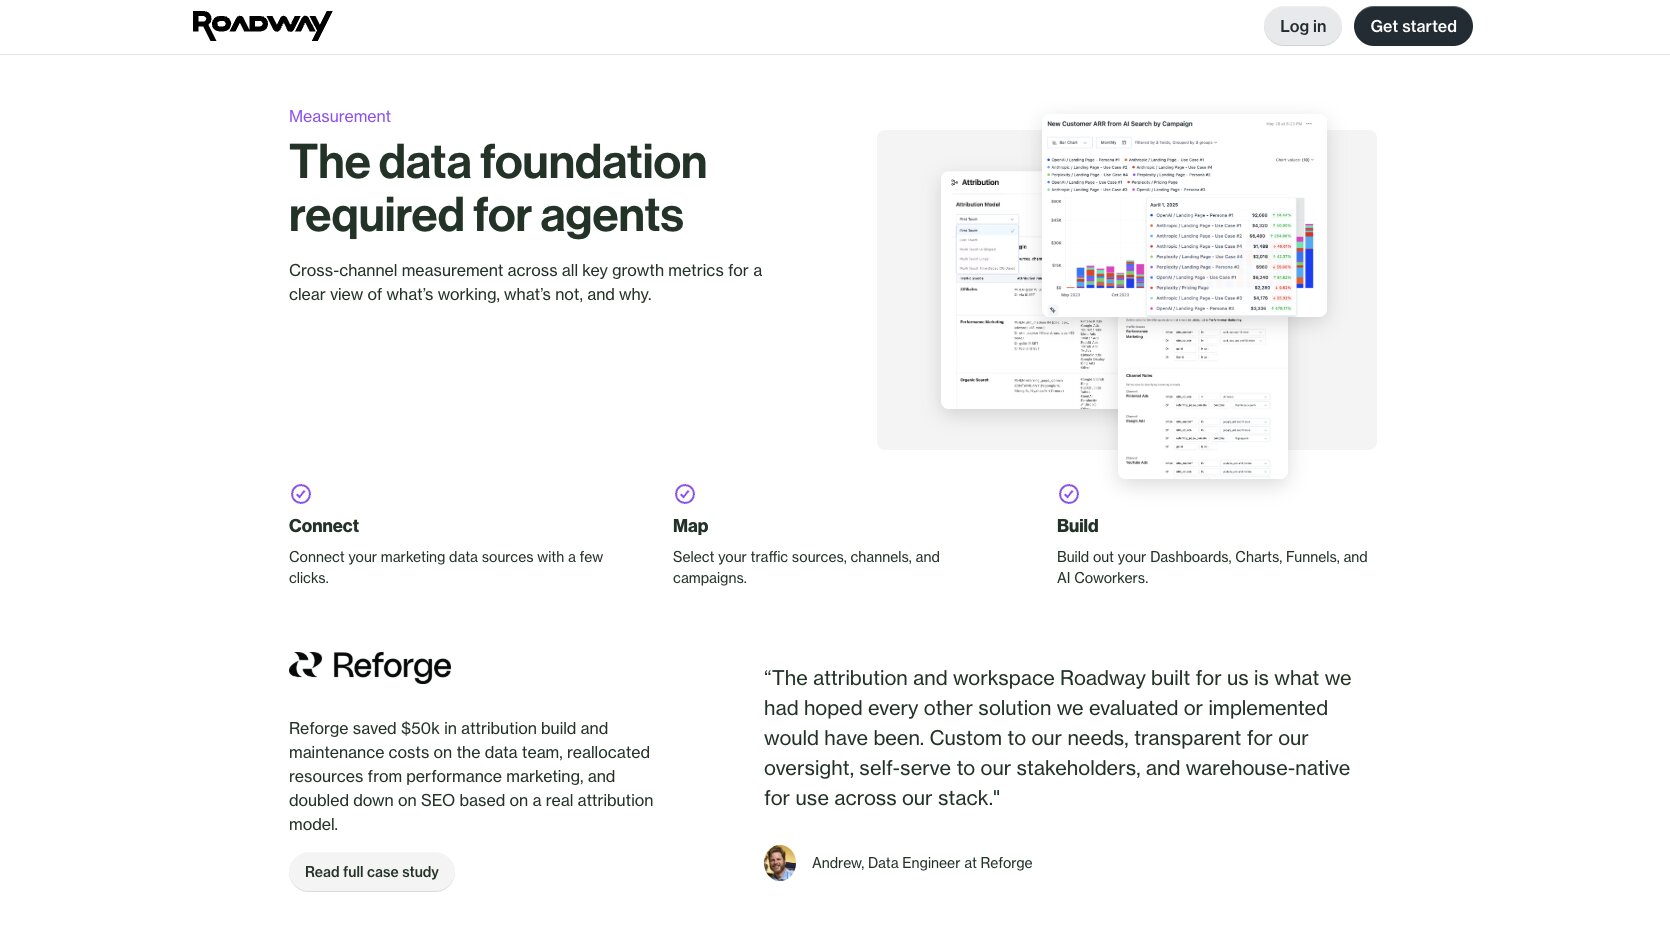Click the Measurement category label
The width and height of the screenshot is (1670, 934).
pyautogui.click(x=340, y=116)
